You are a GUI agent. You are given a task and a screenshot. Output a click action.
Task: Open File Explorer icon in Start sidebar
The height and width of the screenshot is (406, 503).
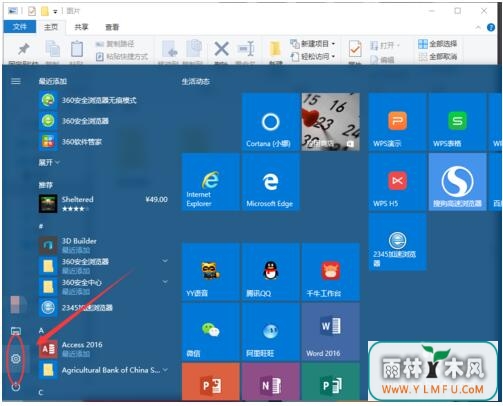coord(16,331)
